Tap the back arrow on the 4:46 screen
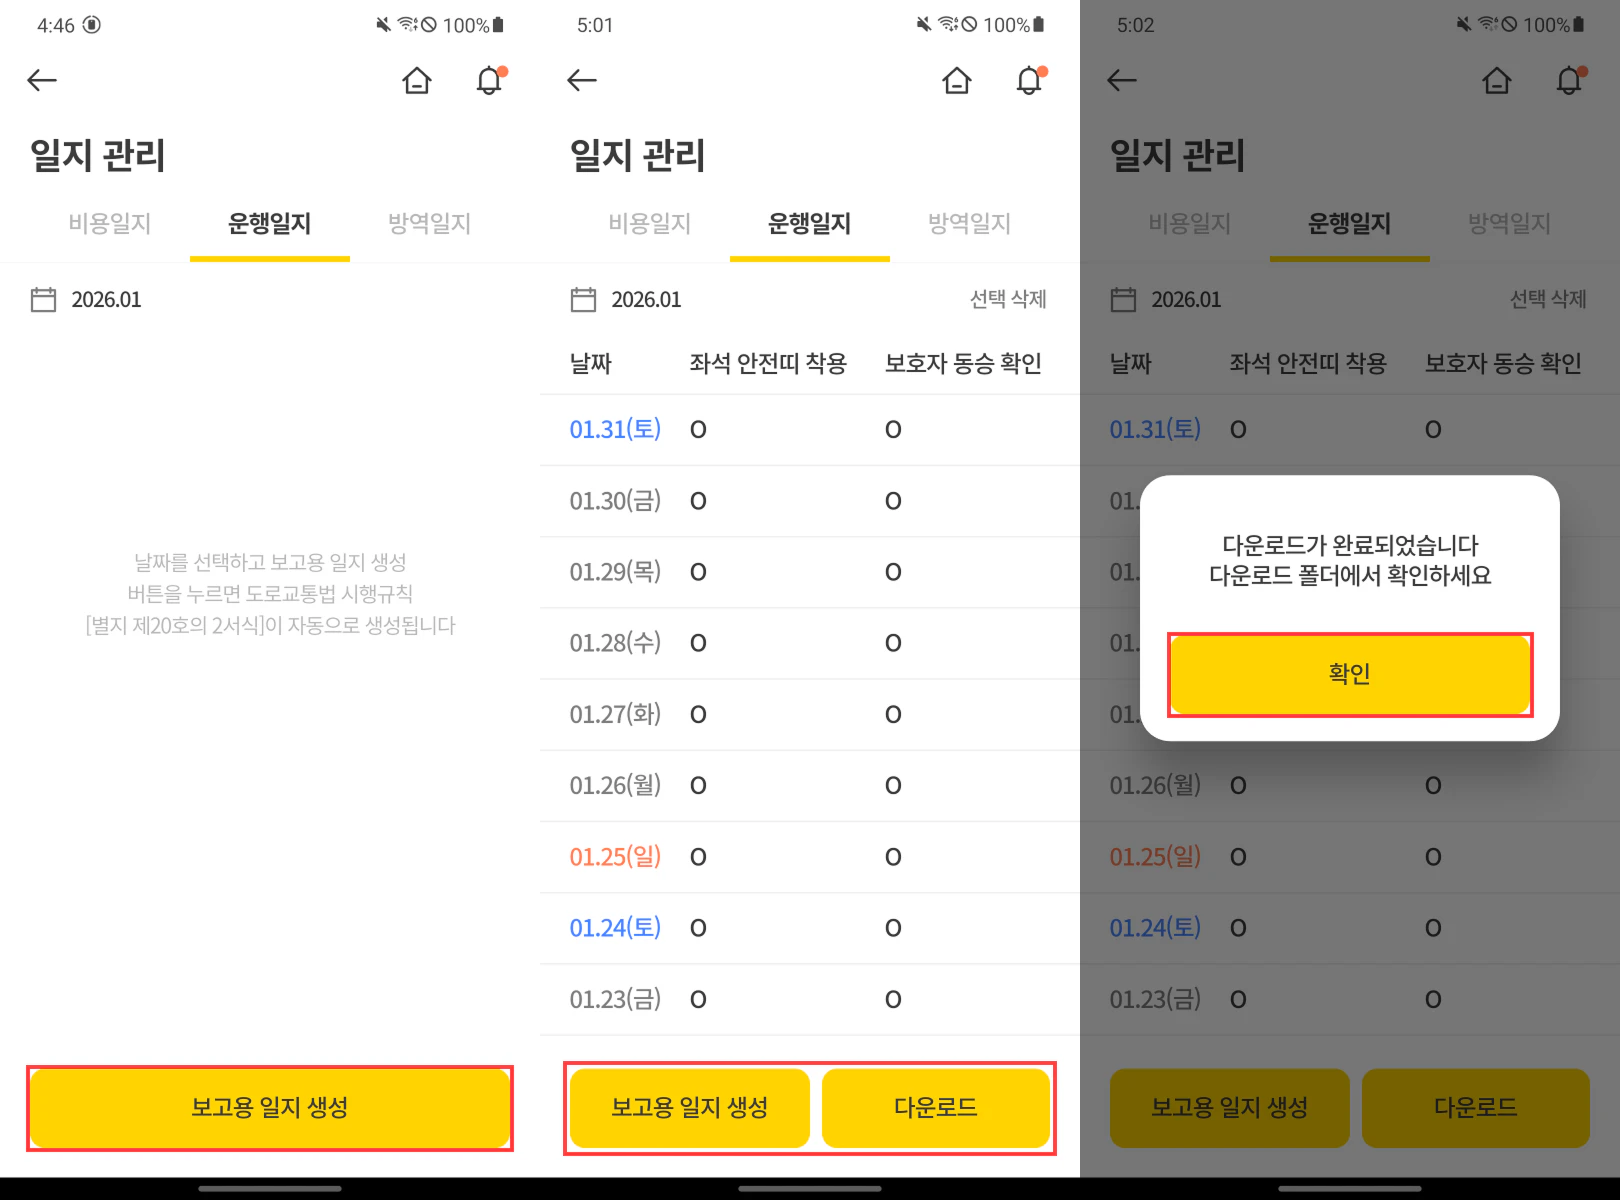Image resolution: width=1620 pixels, height=1200 pixels. coord(42,80)
